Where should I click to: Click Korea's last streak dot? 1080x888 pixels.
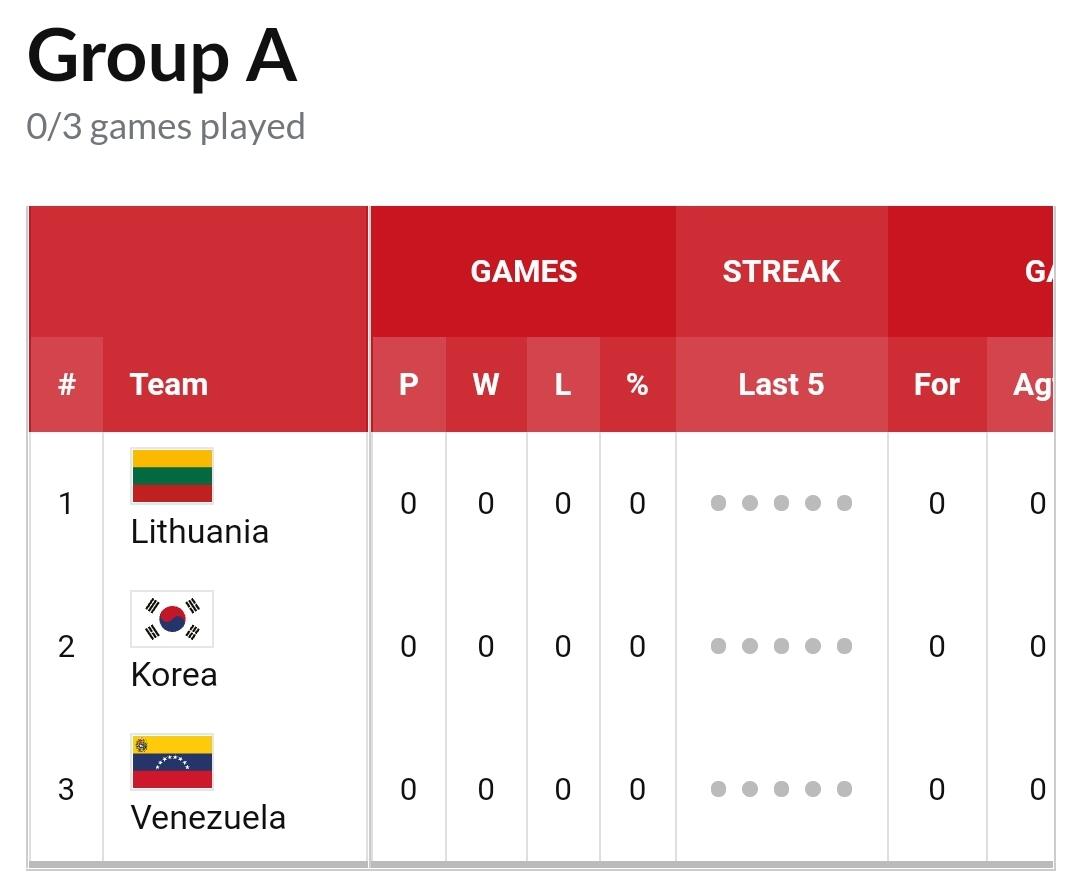tap(844, 646)
